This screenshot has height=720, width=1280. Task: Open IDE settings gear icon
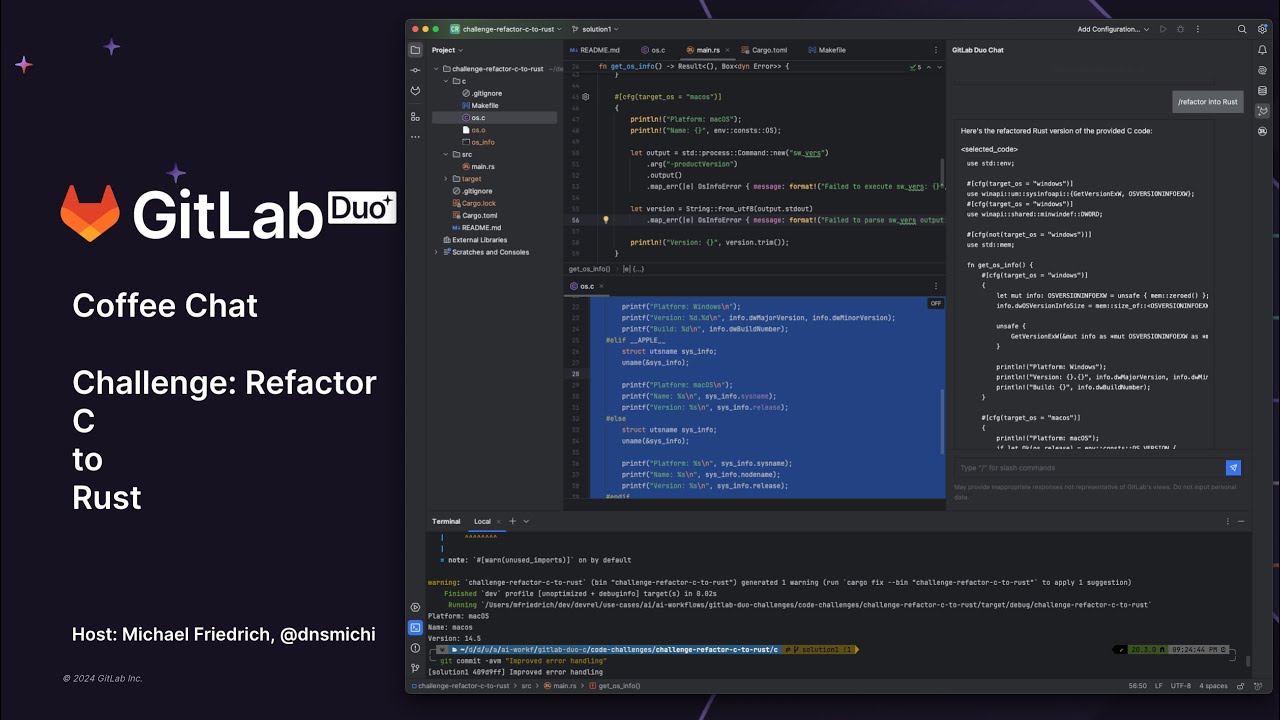pyautogui.click(x=1263, y=29)
